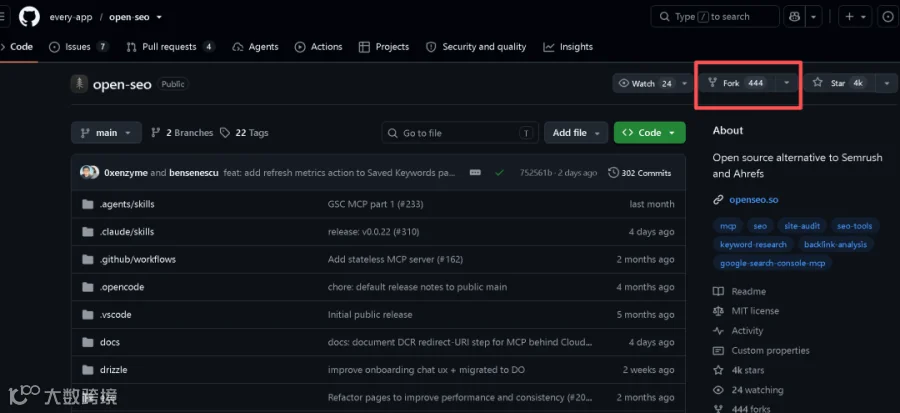Image resolution: width=900 pixels, height=413 pixels.
Task: Select the google-search-console-mcp topic tag
Action: (x=773, y=263)
